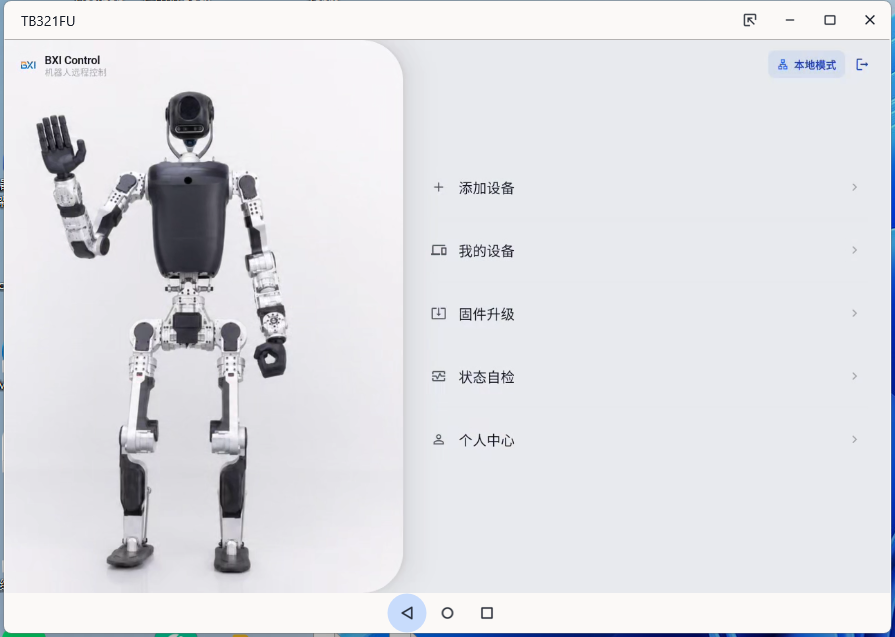This screenshot has height=637, width=895.
Task: Click the BXI logo icon
Action: 29,65
